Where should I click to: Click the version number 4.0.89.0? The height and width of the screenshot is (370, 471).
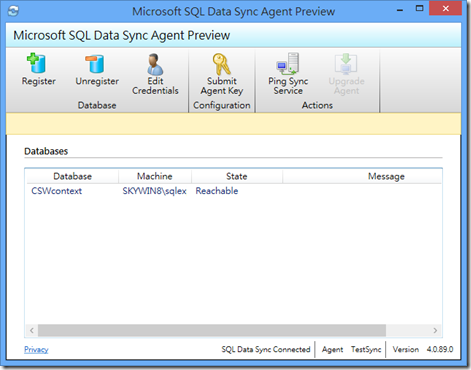click(x=440, y=349)
